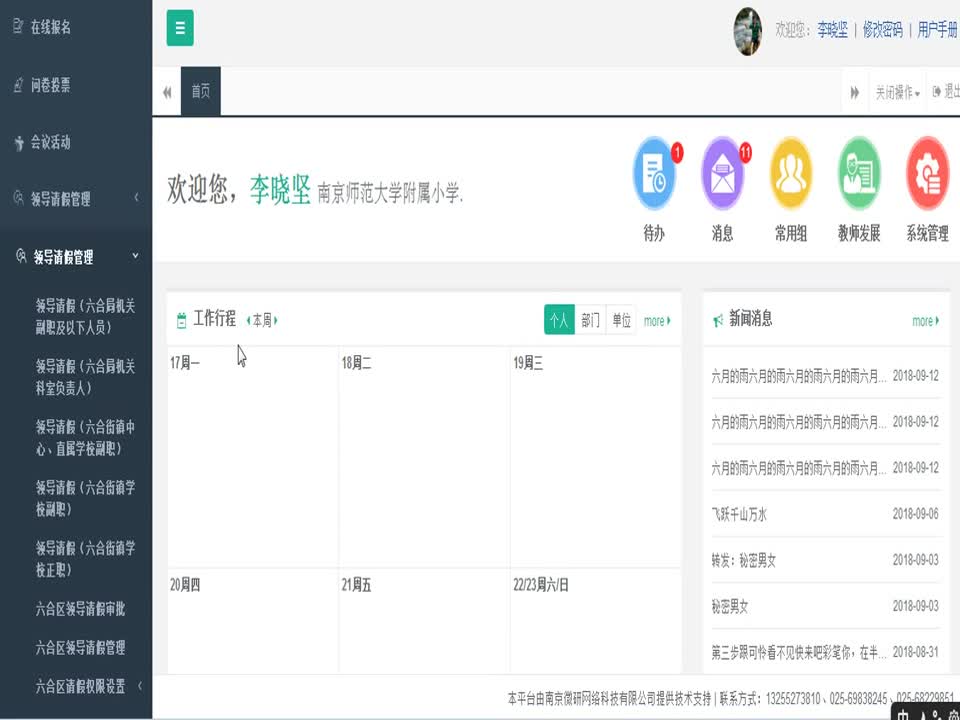Viewport: 960px width, 720px height.
Task: Toggle the green hamburger sidebar button
Action: [x=180, y=28]
